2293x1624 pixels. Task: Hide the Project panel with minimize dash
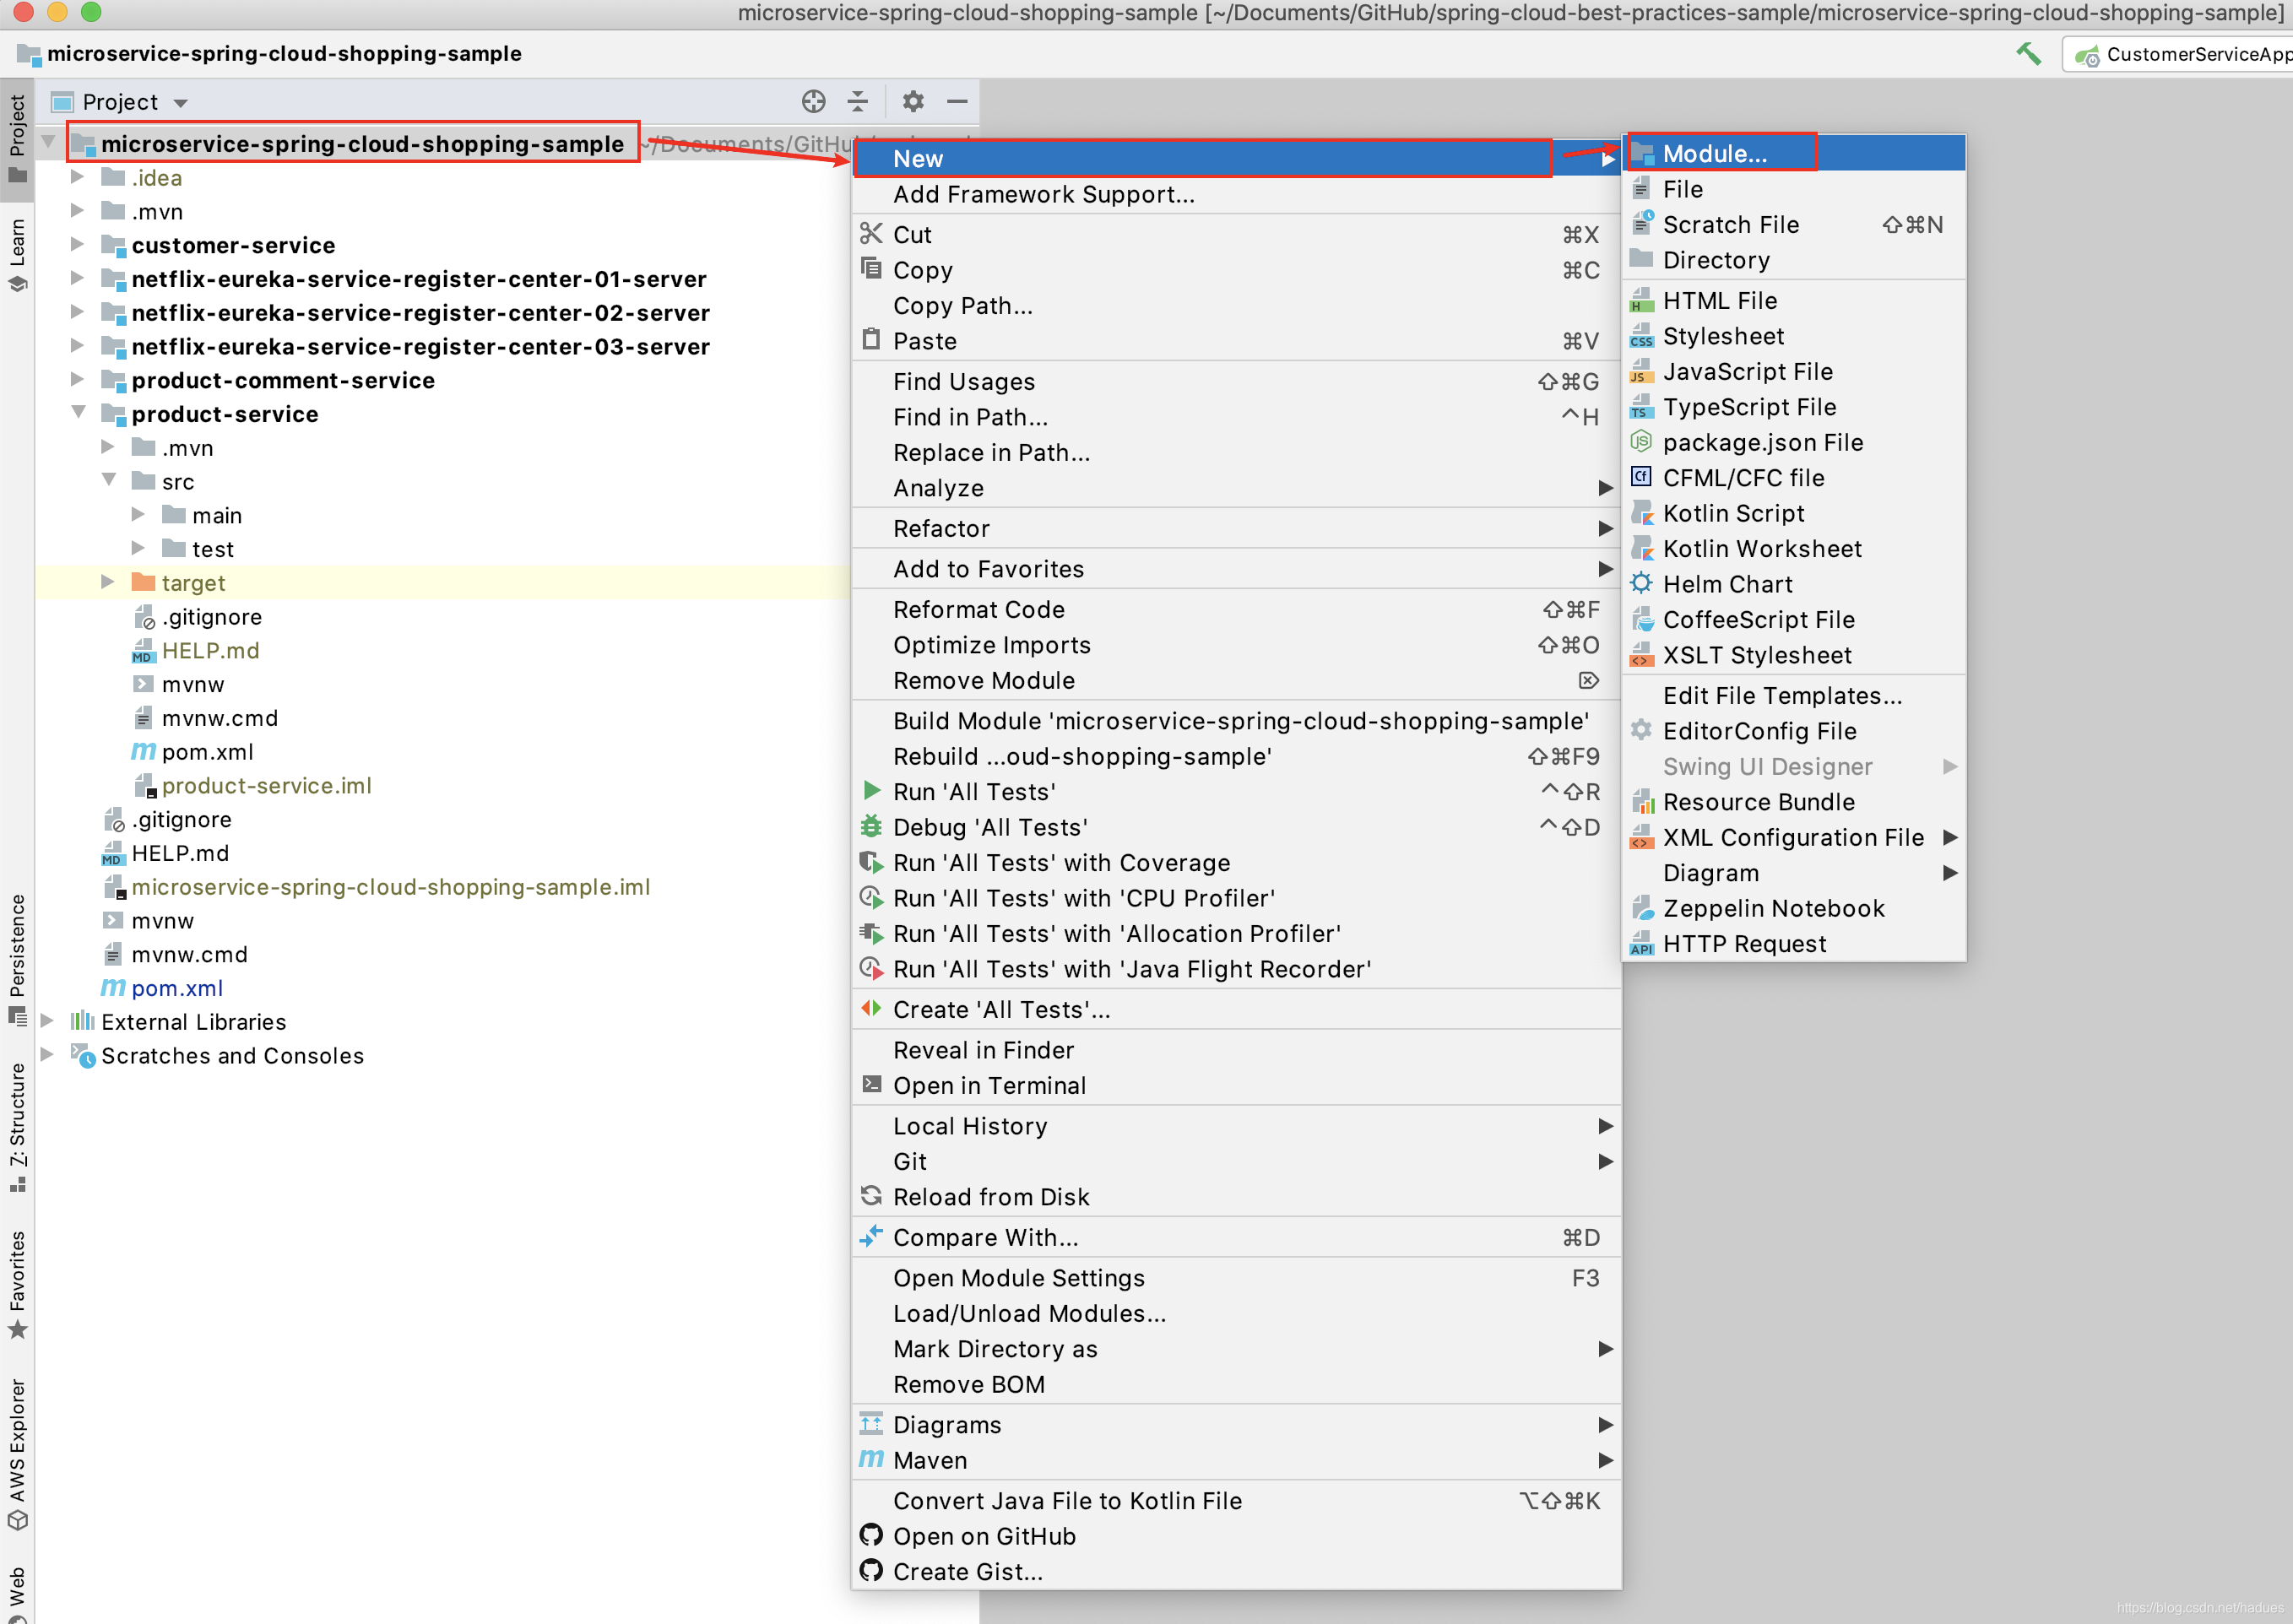pyautogui.click(x=957, y=102)
